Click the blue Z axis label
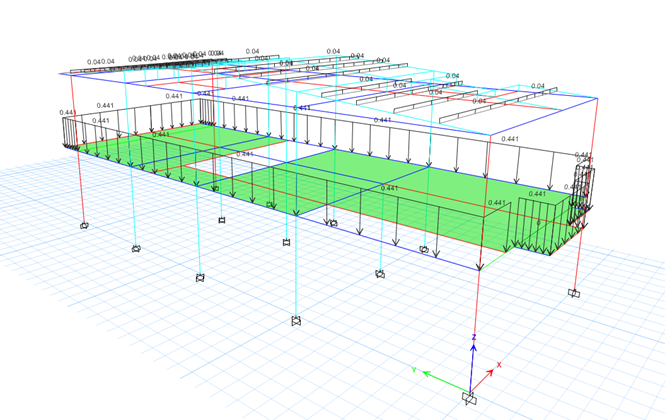This screenshot has width=665, height=420. pyautogui.click(x=474, y=337)
